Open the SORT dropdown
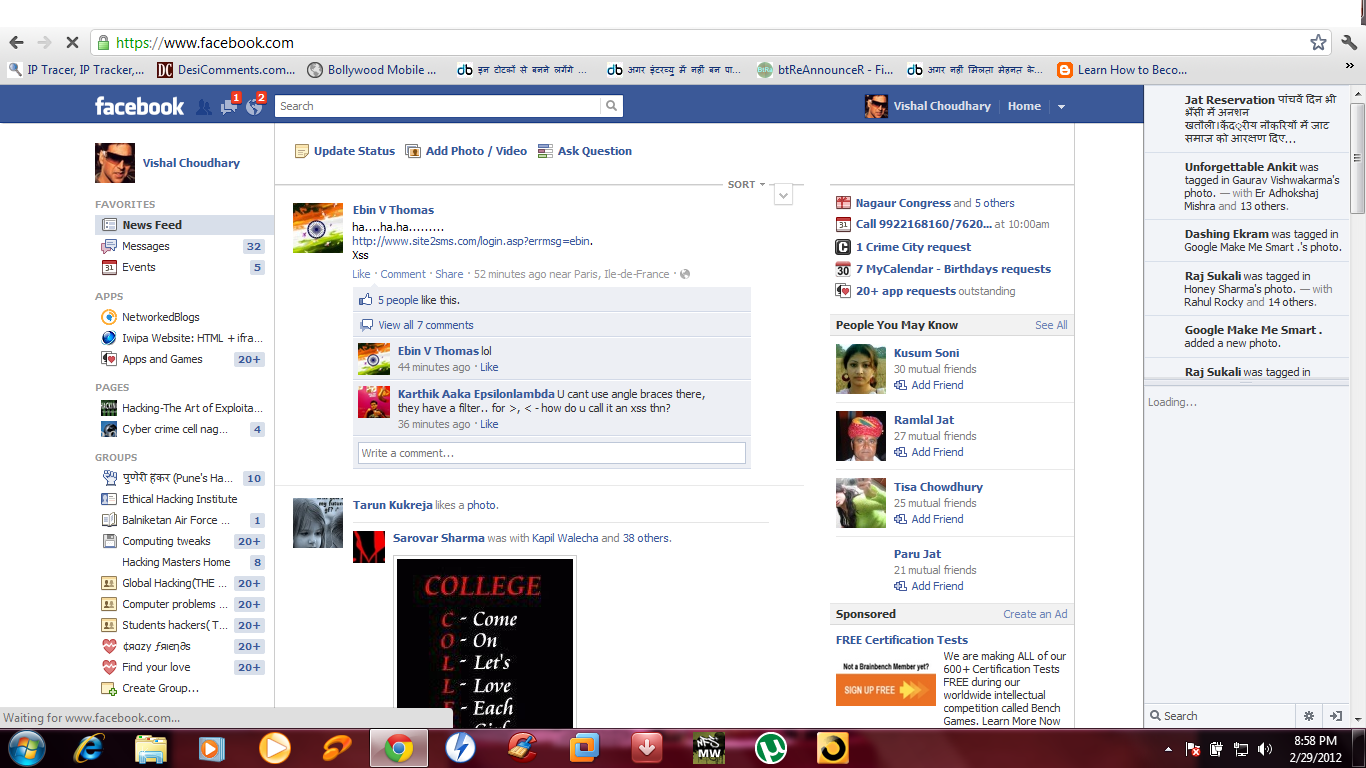This screenshot has width=1366, height=768. [x=744, y=183]
